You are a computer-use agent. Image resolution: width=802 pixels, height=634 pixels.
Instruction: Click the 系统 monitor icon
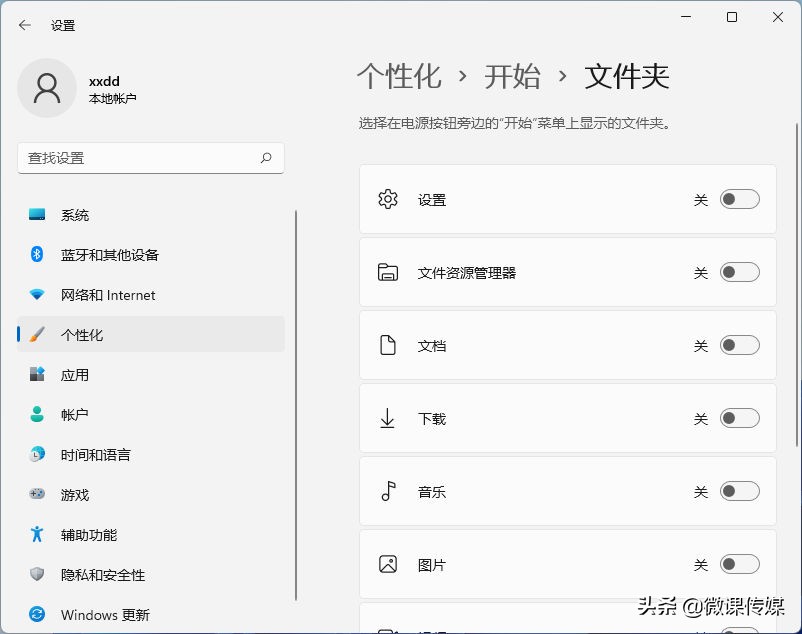click(x=37, y=215)
